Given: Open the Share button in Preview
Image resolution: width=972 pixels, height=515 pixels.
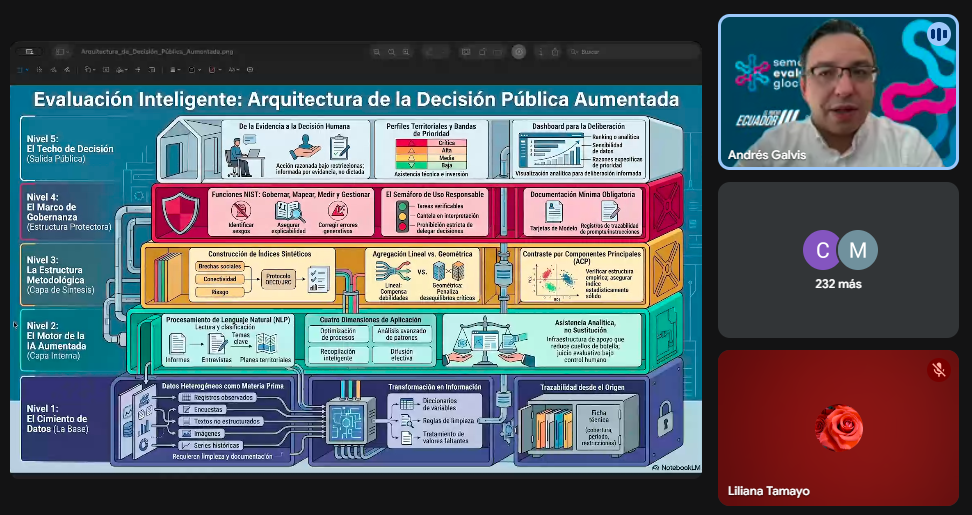Looking at the screenshot, I should pyautogui.click(x=555, y=52).
